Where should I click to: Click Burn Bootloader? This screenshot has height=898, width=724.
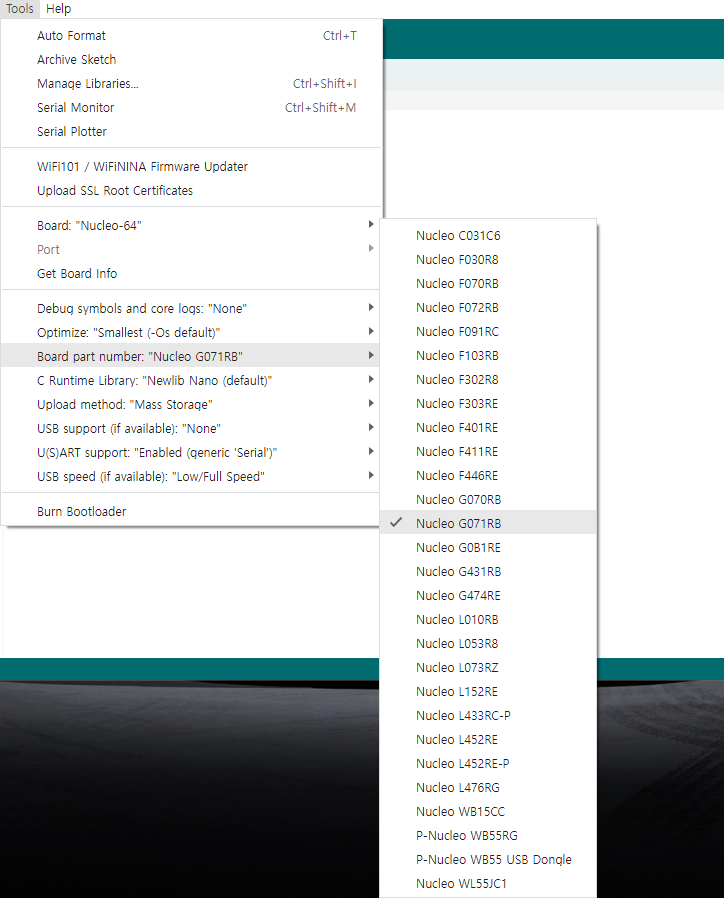pyautogui.click(x=191, y=512)
